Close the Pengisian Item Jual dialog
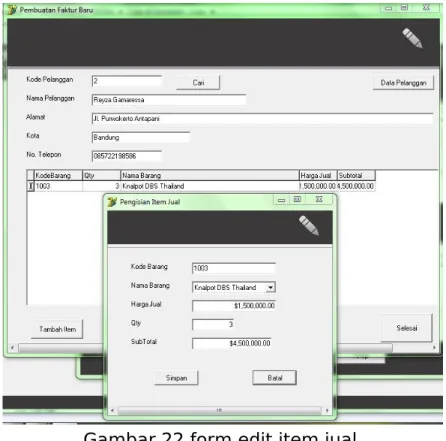 point(319,199)
